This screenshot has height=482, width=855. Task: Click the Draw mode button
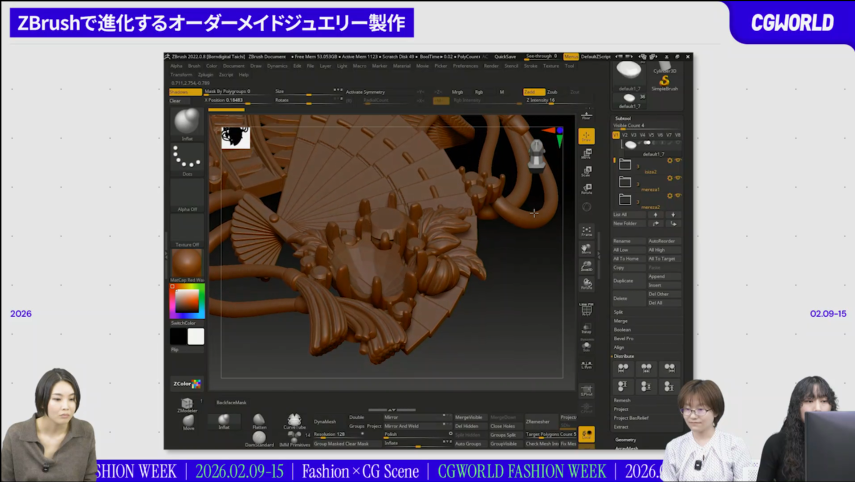[587, 136]
